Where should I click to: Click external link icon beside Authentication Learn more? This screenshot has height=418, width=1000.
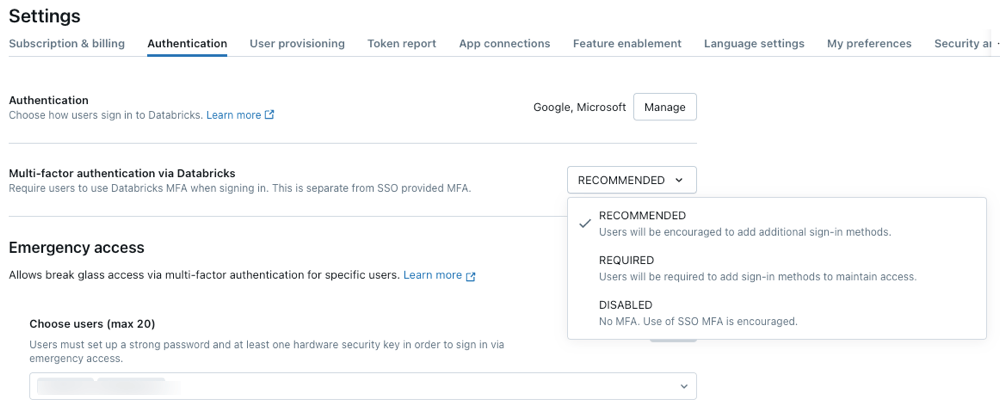[x=270, y=115]
